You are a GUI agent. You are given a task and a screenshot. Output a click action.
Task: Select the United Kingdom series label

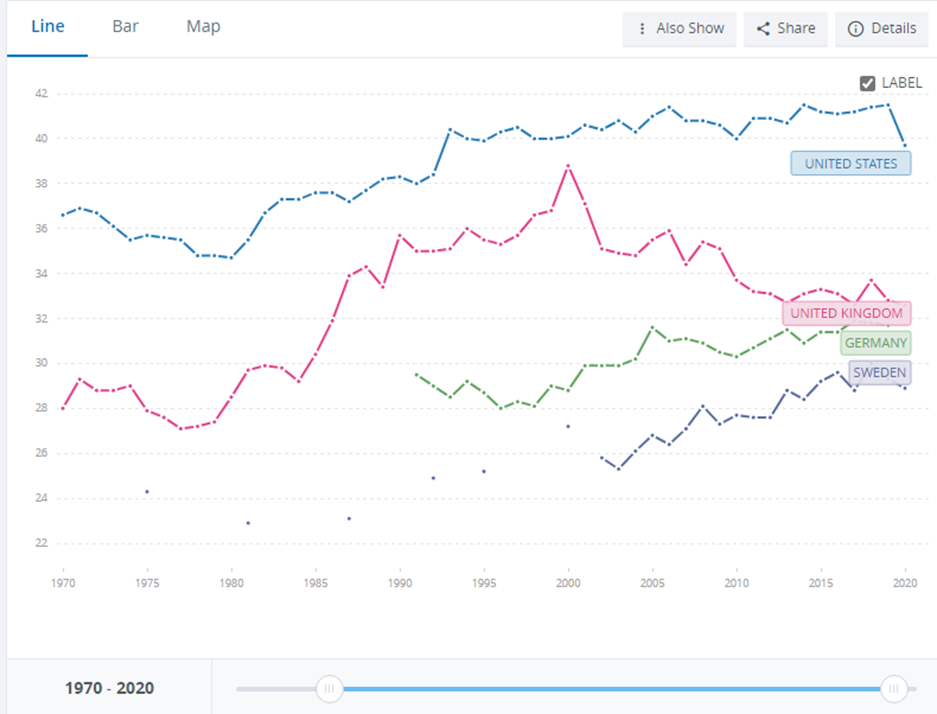click(x=846, y=314)
